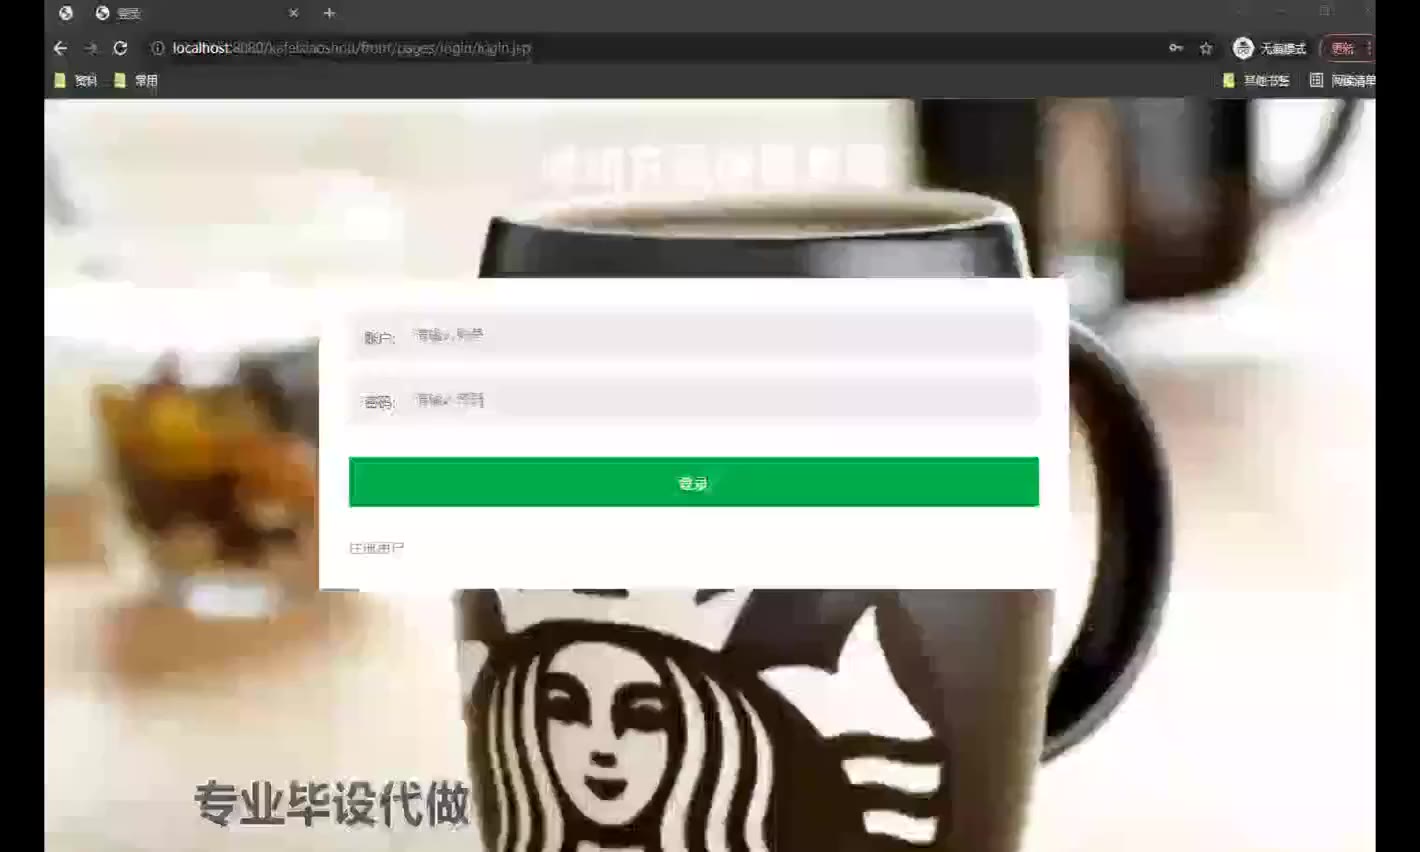Click the site info icon before localhost
Image resolution: width=1420 pixels, height=852 pixels.
coord(157,48)
